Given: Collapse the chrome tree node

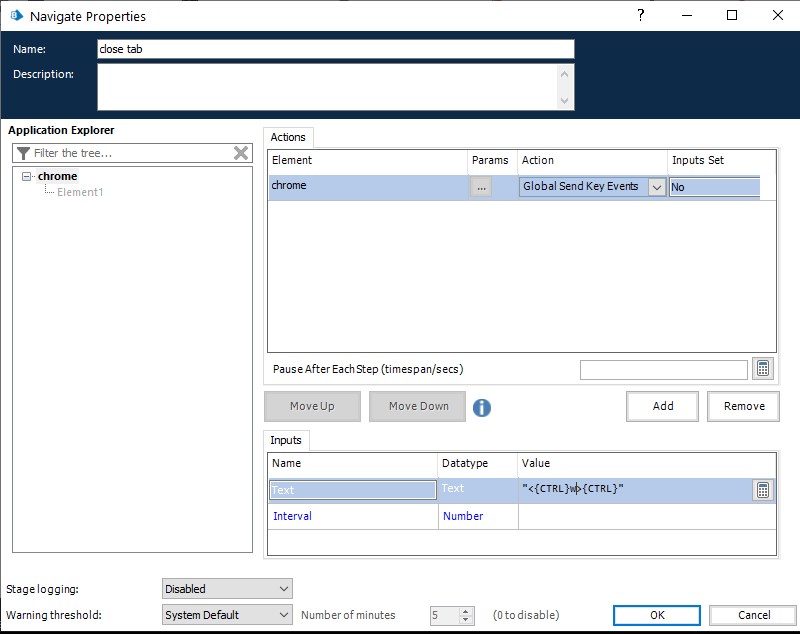Looking at the screenshot, I should click(x=26, y=177).
